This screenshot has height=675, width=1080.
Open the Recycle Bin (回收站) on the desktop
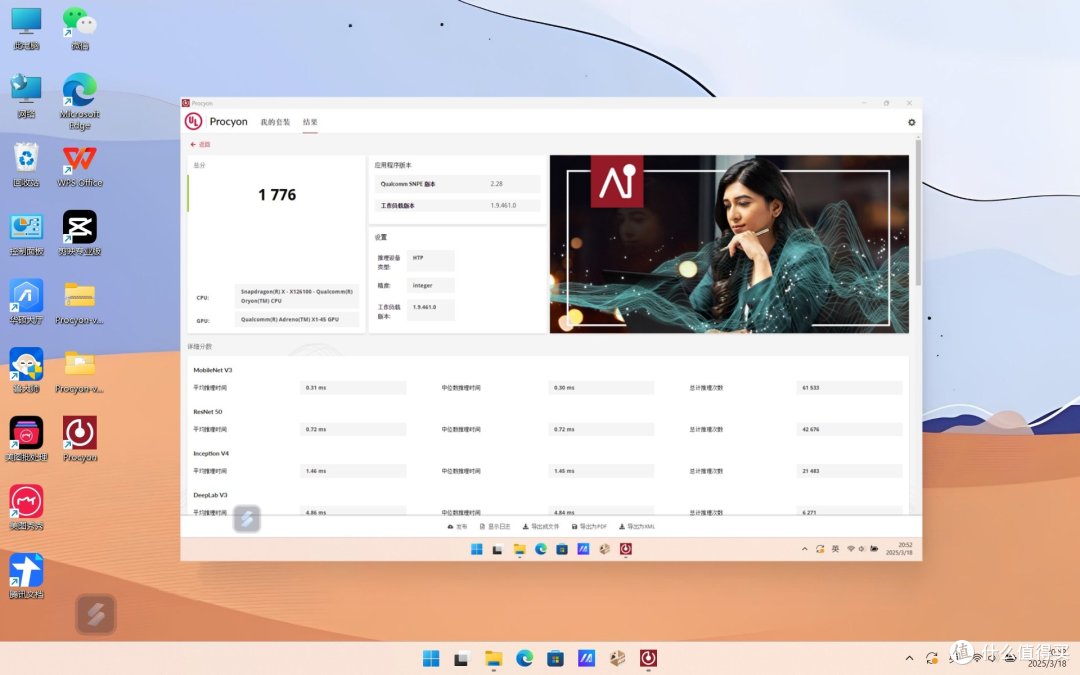pos(26,165)
